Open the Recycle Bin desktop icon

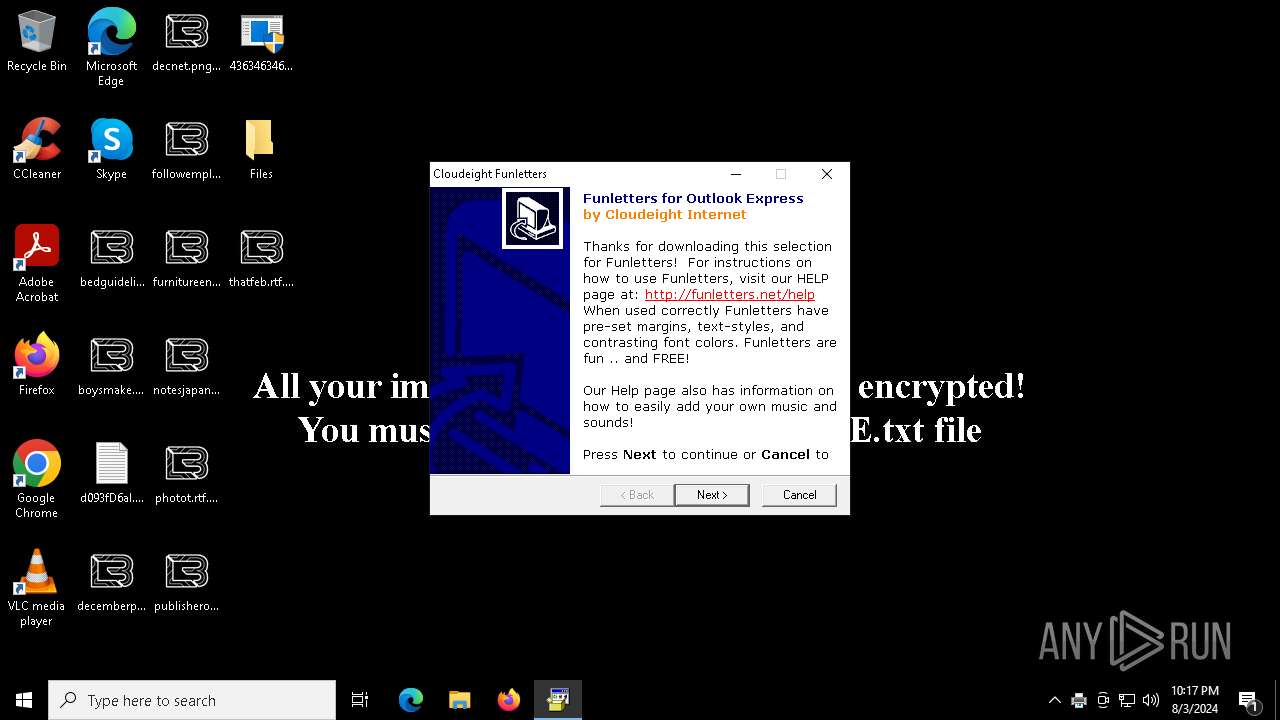click(x=37, y=41)
